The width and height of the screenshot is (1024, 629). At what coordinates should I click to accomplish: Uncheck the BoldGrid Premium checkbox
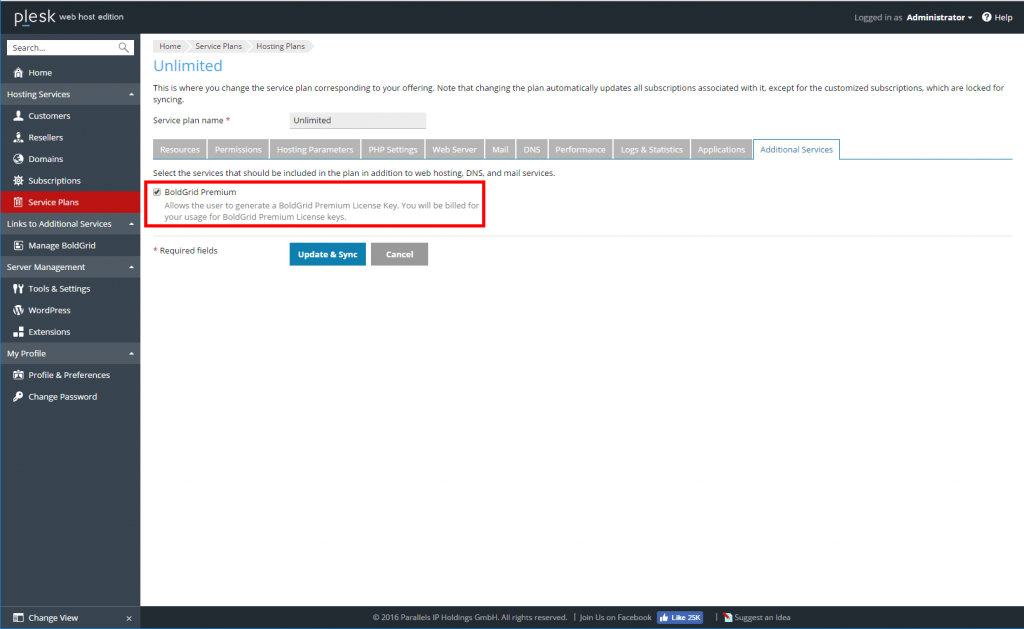point(157,192)
